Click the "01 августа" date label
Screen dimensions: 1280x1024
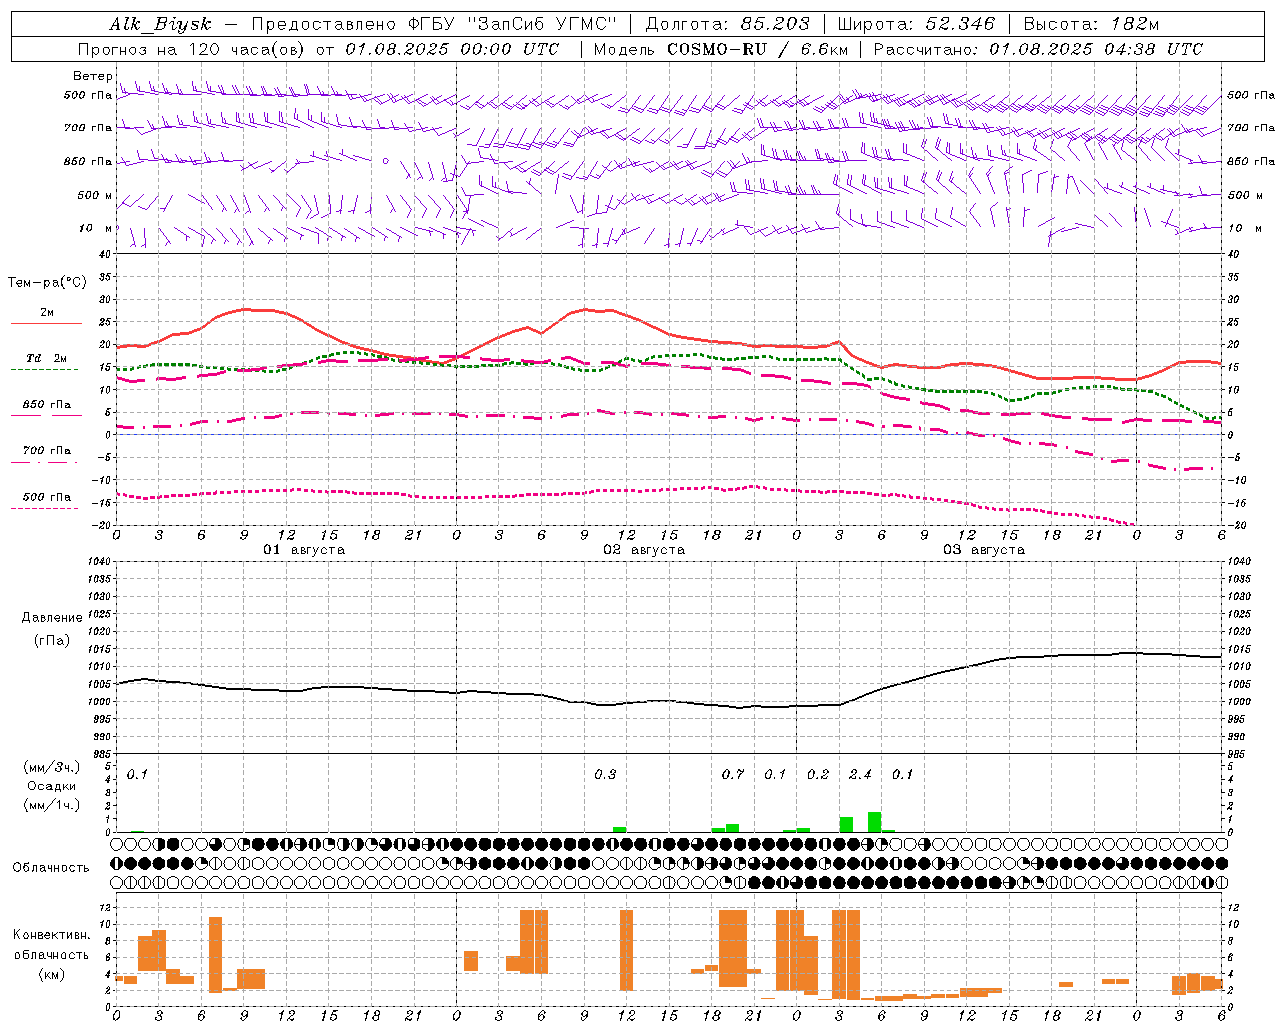pyautogui.click(x=304, y=550)
